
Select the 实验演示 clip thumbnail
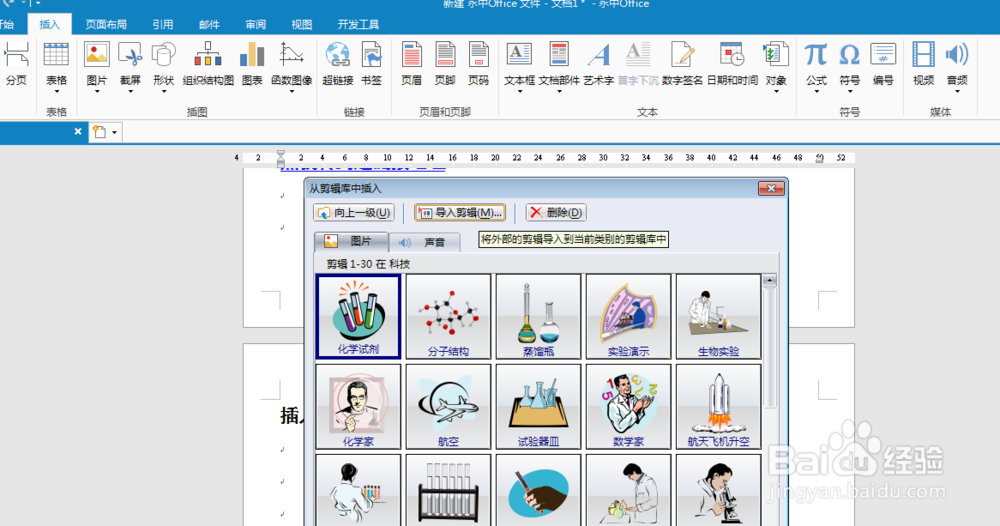(x=628, y=316)
